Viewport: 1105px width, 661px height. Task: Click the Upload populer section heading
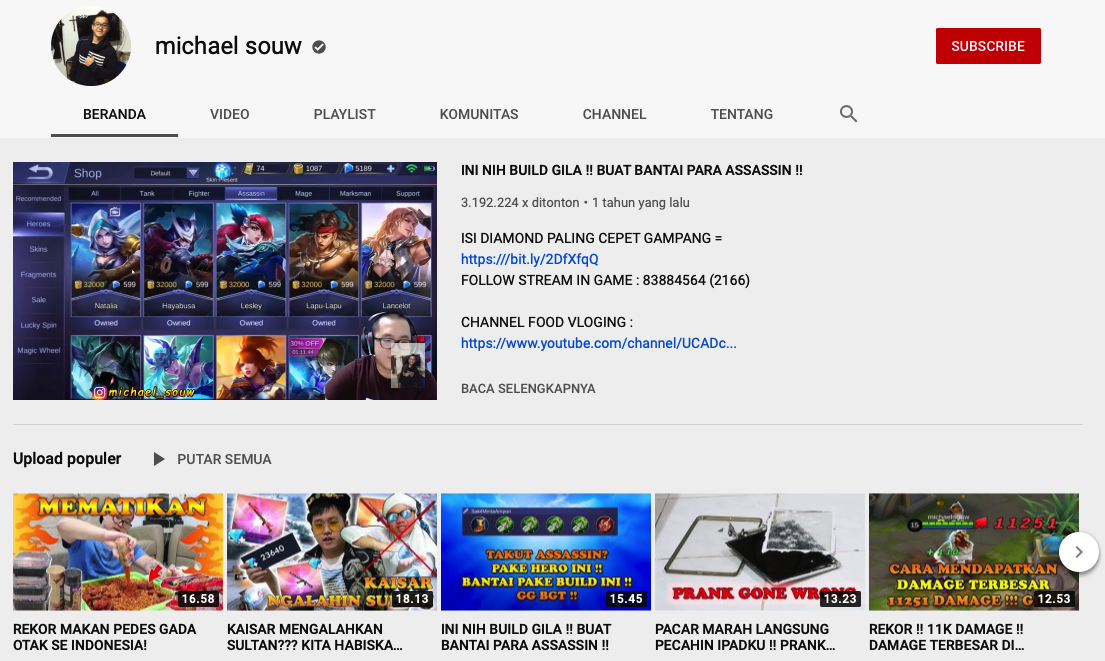pyautogui.click(x=67, y=459)
